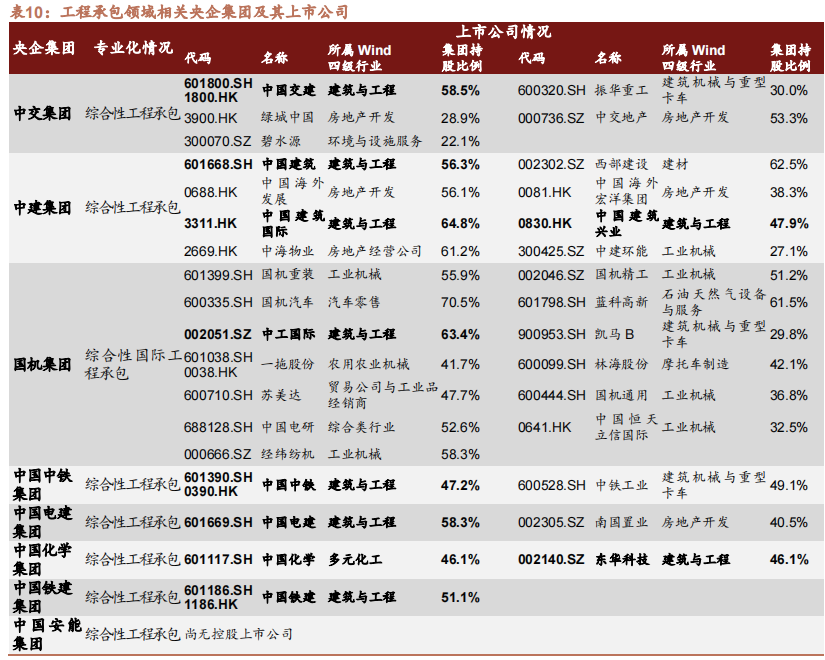This screenshot has height=660, width=825.
Task: Click code 300425.SZ
Action: [x=551, y=251]
